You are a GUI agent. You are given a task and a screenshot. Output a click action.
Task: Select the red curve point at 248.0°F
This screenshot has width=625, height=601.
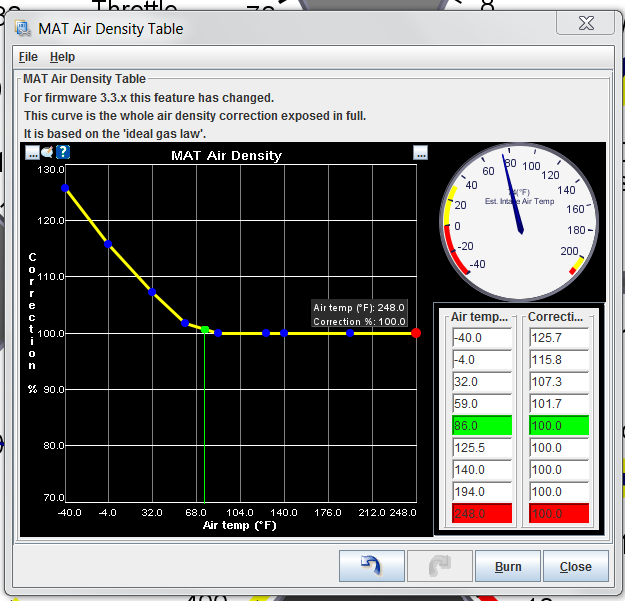click(x=416, y=333)
